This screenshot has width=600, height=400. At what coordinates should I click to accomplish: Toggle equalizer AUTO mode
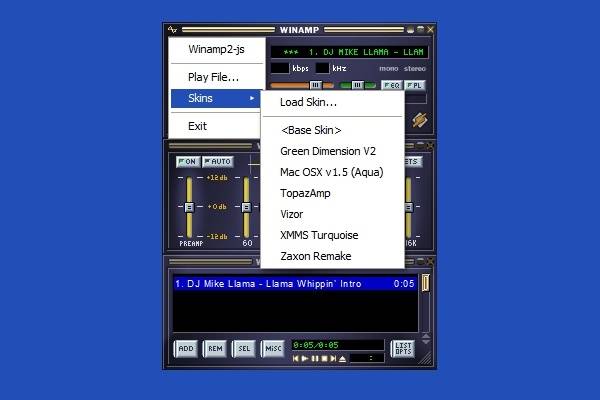coord(218,162)
